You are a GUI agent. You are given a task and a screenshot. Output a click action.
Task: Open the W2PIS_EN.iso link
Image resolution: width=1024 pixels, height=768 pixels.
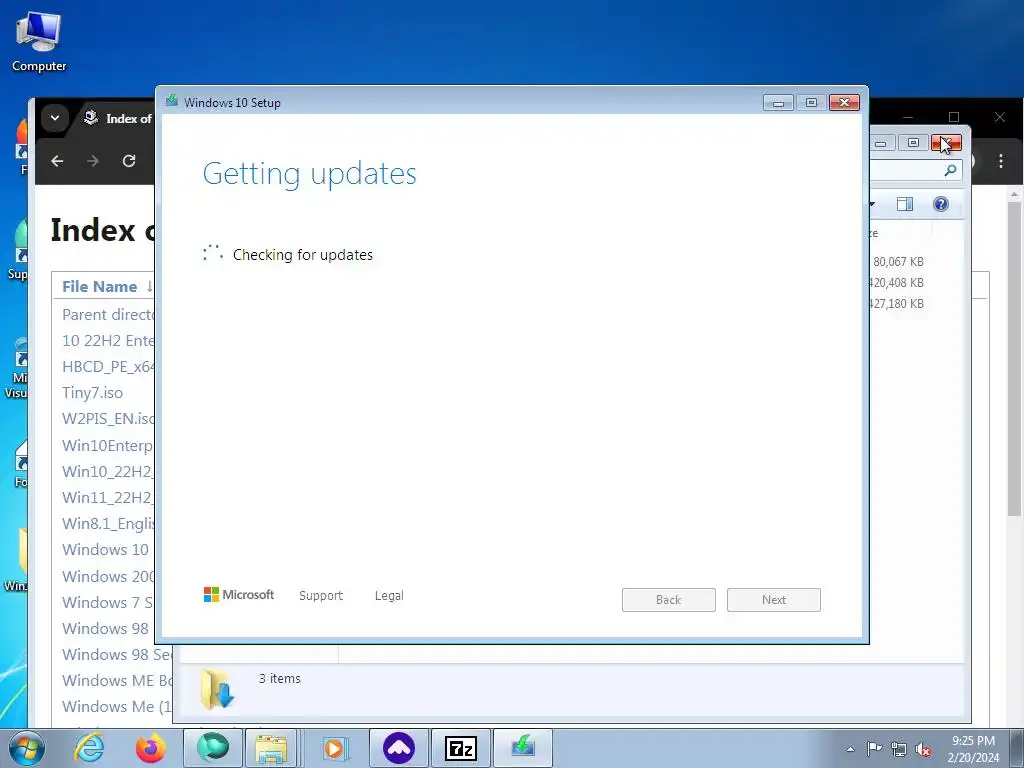pyautogui.click(x=108, y=419)
